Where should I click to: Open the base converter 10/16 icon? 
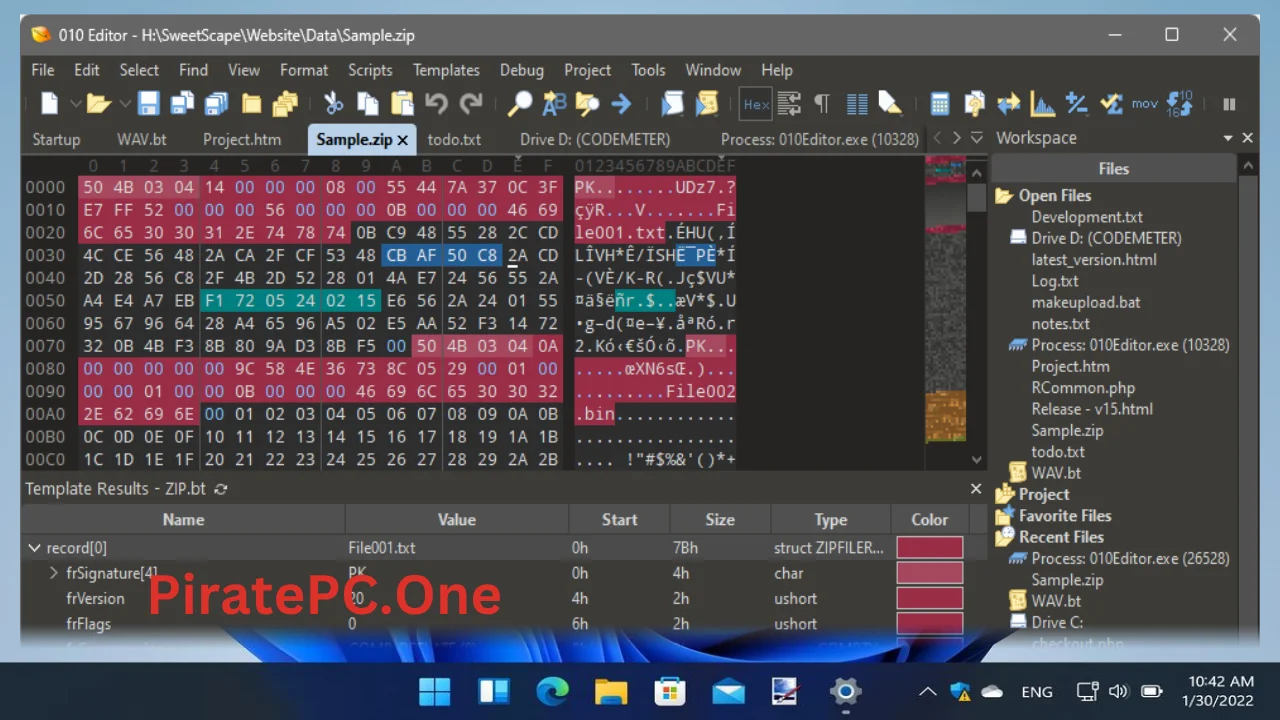click(x=1180, y=103)
